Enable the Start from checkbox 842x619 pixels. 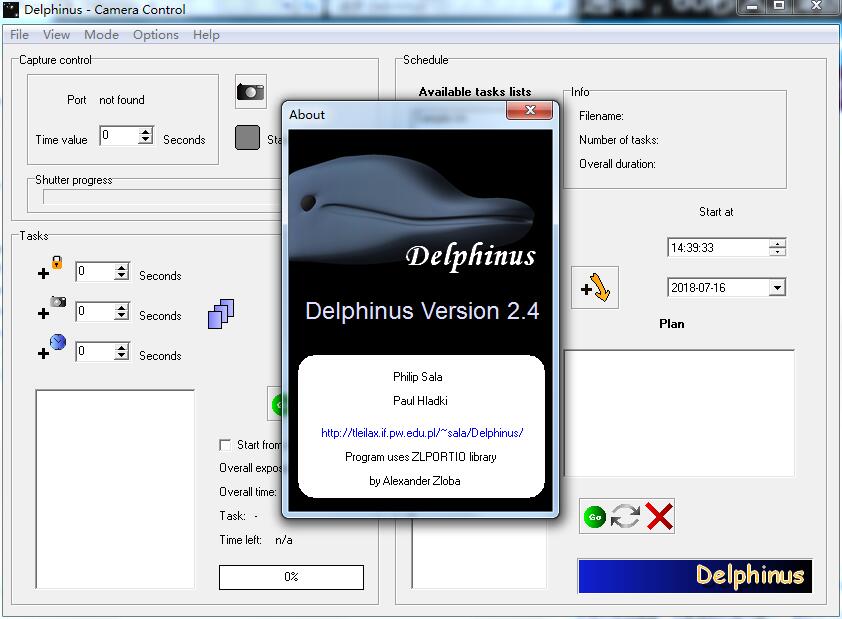pyautogui.click(x=225, y=445)
